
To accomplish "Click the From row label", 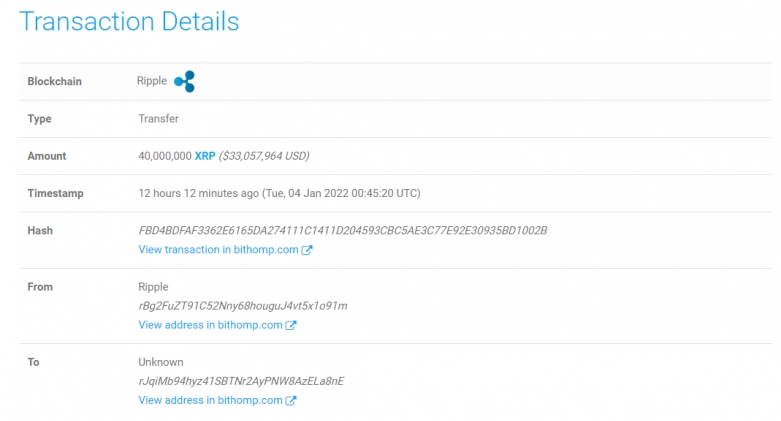I will (x=40, y=287).
